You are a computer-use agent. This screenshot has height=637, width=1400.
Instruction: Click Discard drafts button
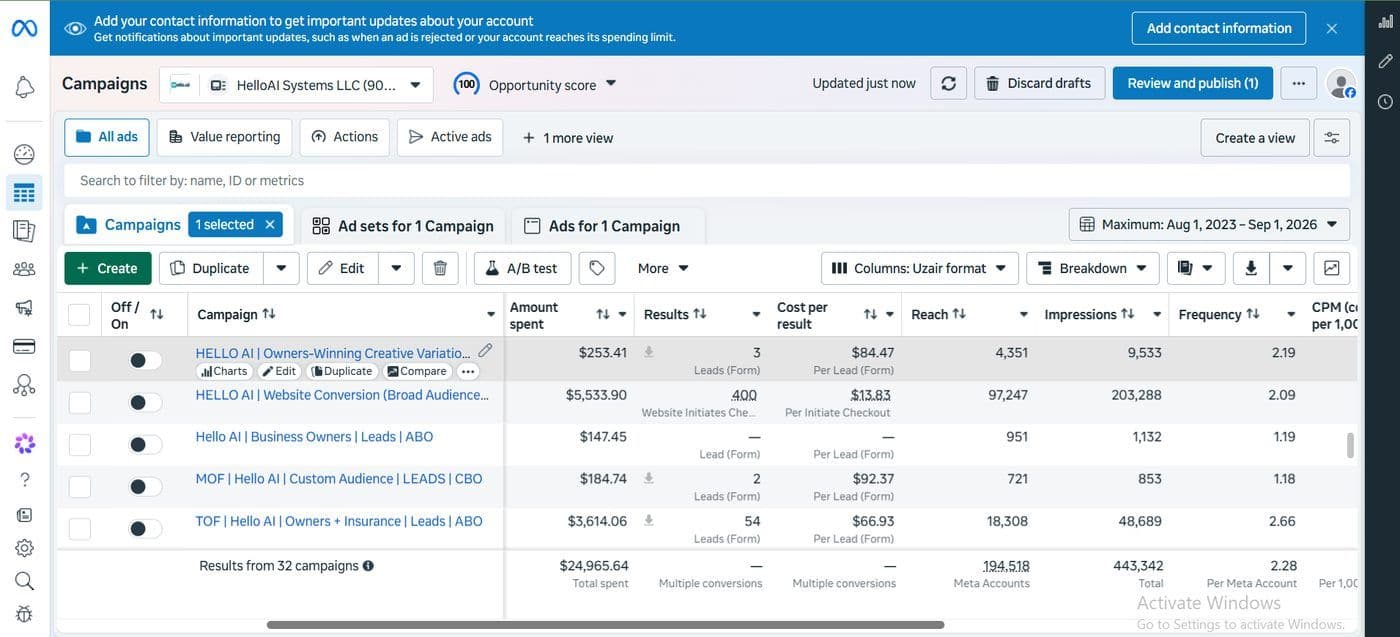1040,83
